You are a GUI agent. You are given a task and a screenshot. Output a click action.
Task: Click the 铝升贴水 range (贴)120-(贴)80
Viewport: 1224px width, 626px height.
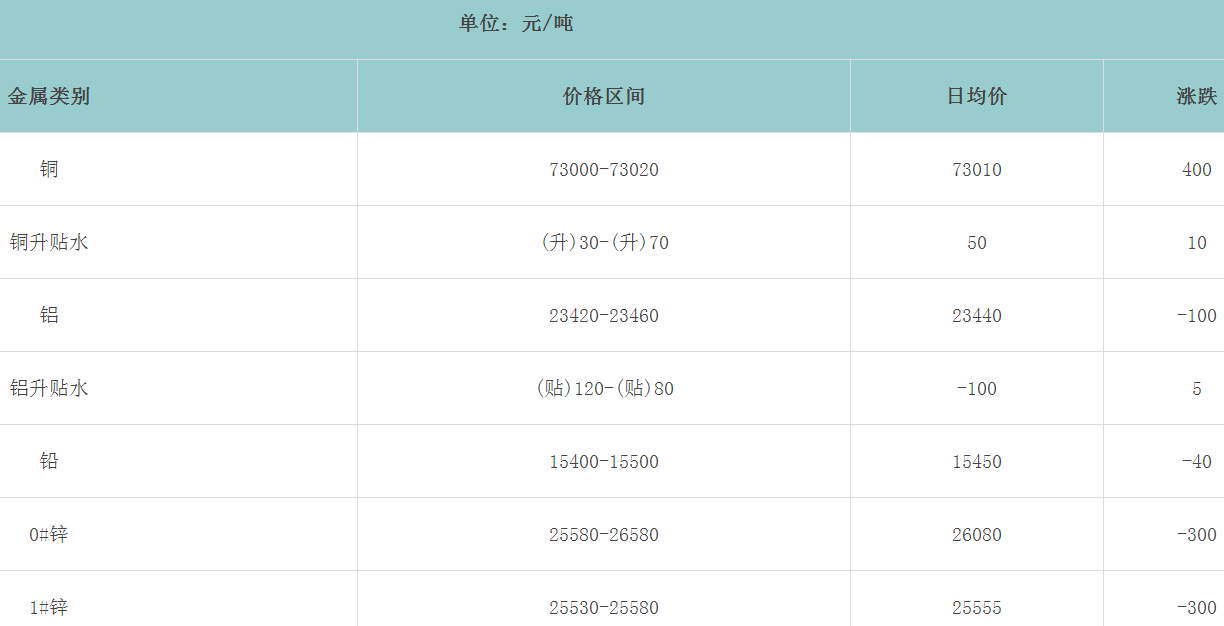point(605,389)
